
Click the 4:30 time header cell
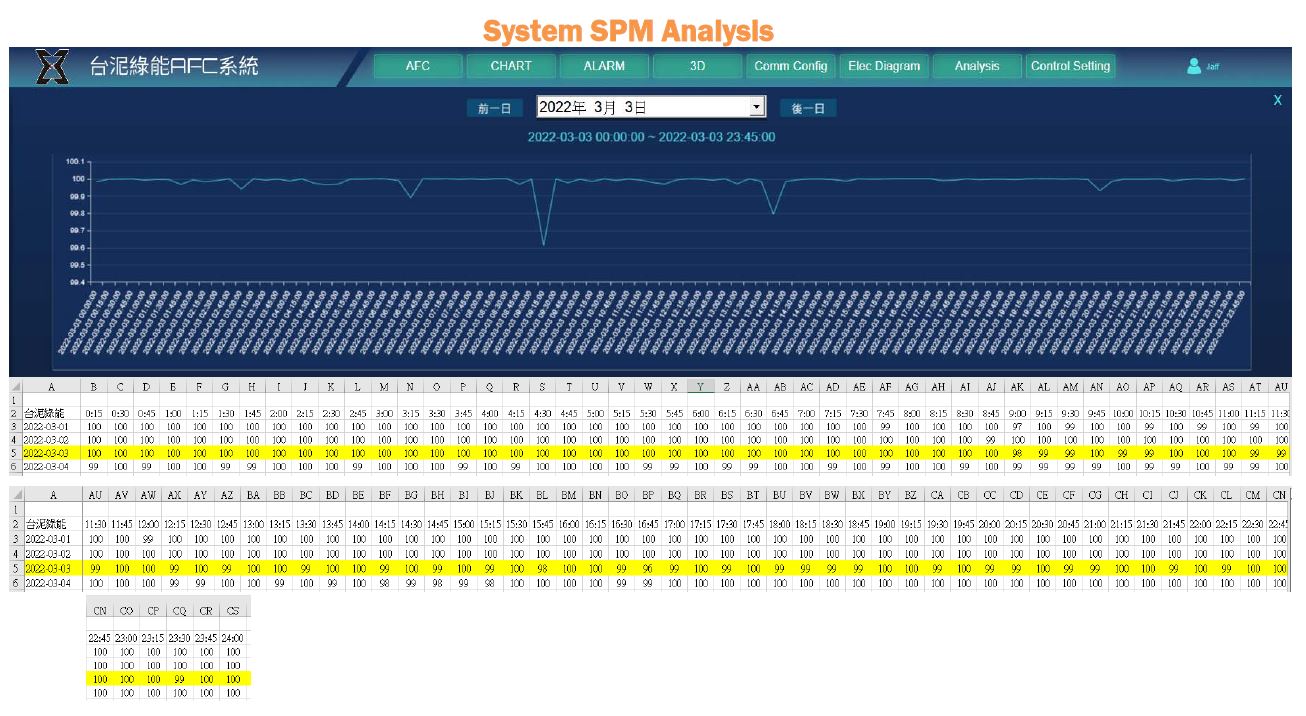click(542, 414)
